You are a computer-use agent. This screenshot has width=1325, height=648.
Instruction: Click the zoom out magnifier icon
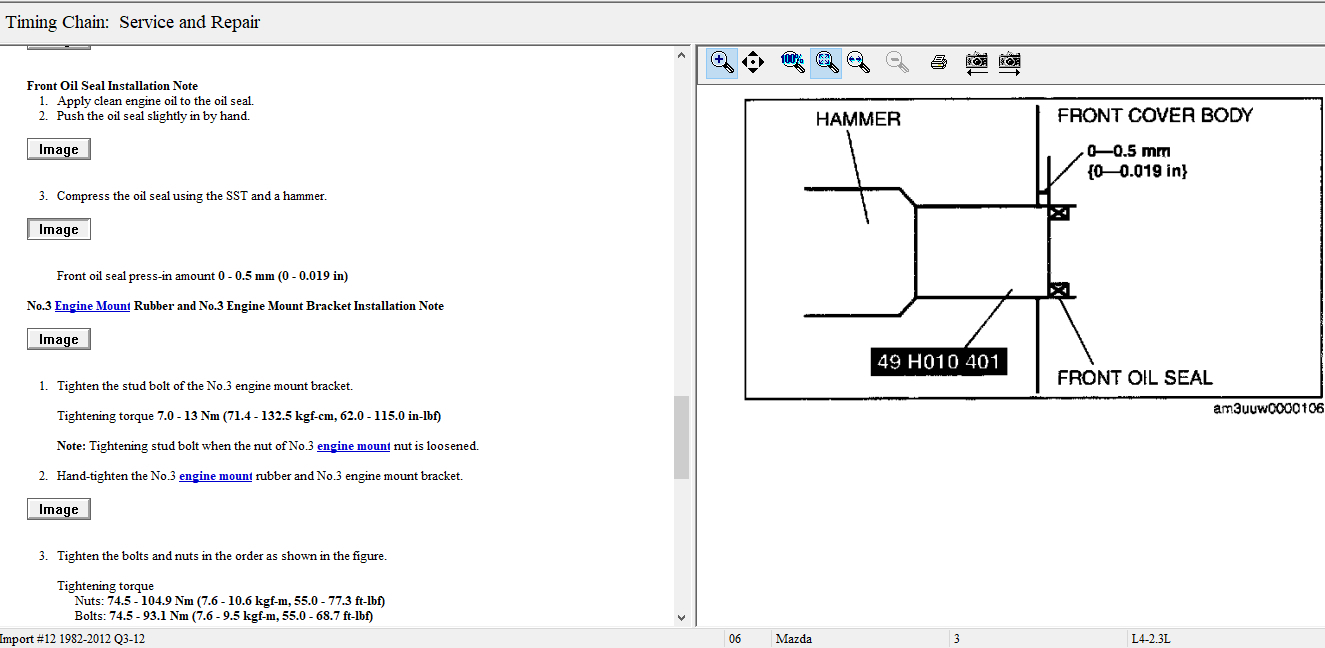pos(898,62)
